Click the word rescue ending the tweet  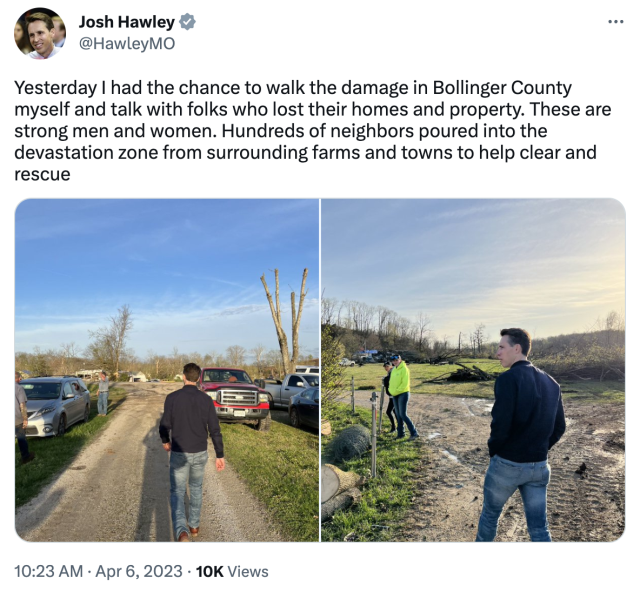click(42, 174)
